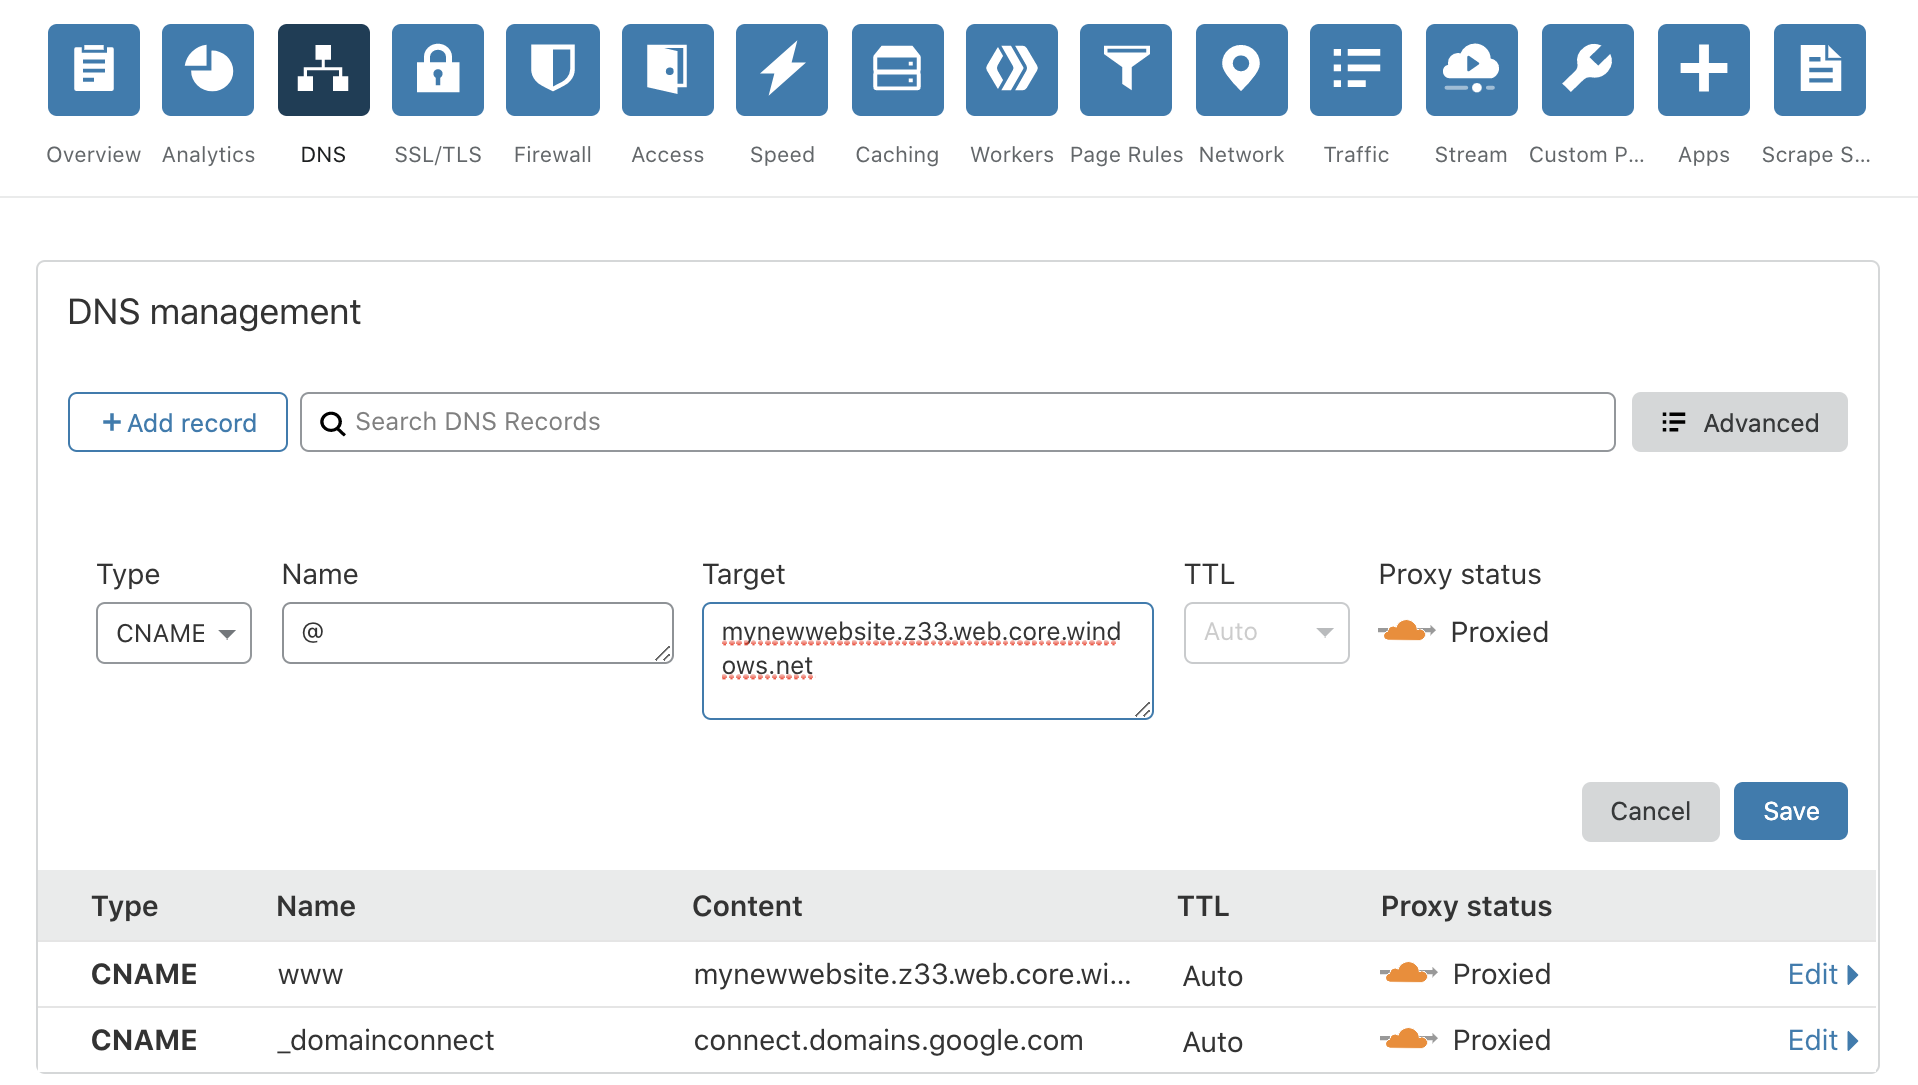Screen dimensions: 1918x1085
Task: Click the Add record button
Action: coord(178,422)
